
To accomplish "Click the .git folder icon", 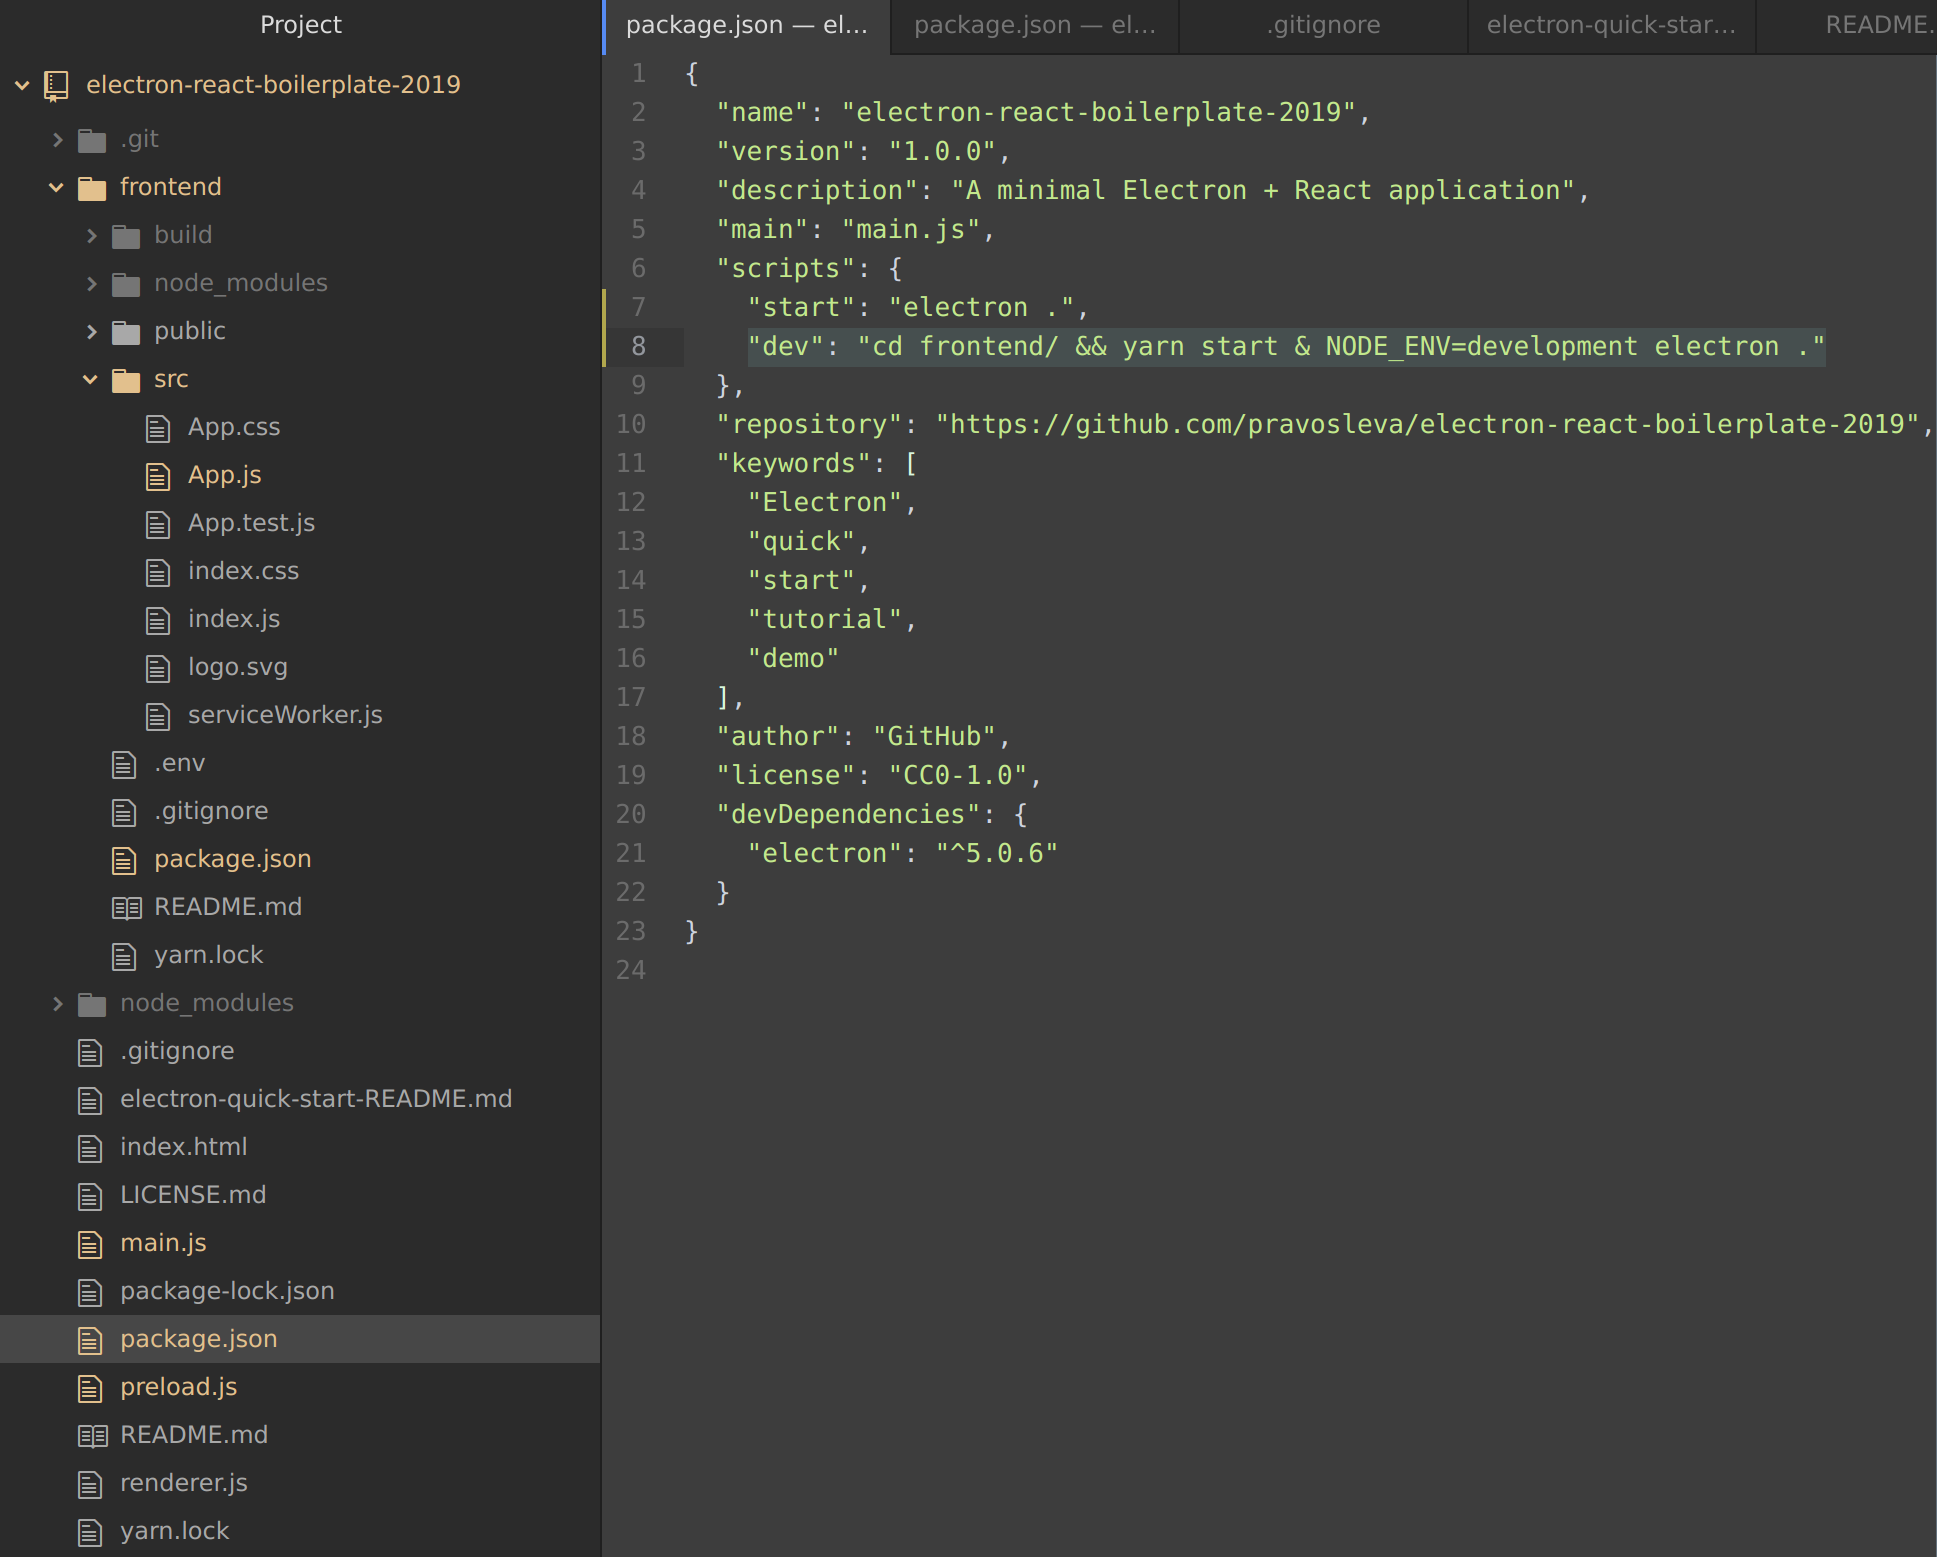I will (92, 140).
